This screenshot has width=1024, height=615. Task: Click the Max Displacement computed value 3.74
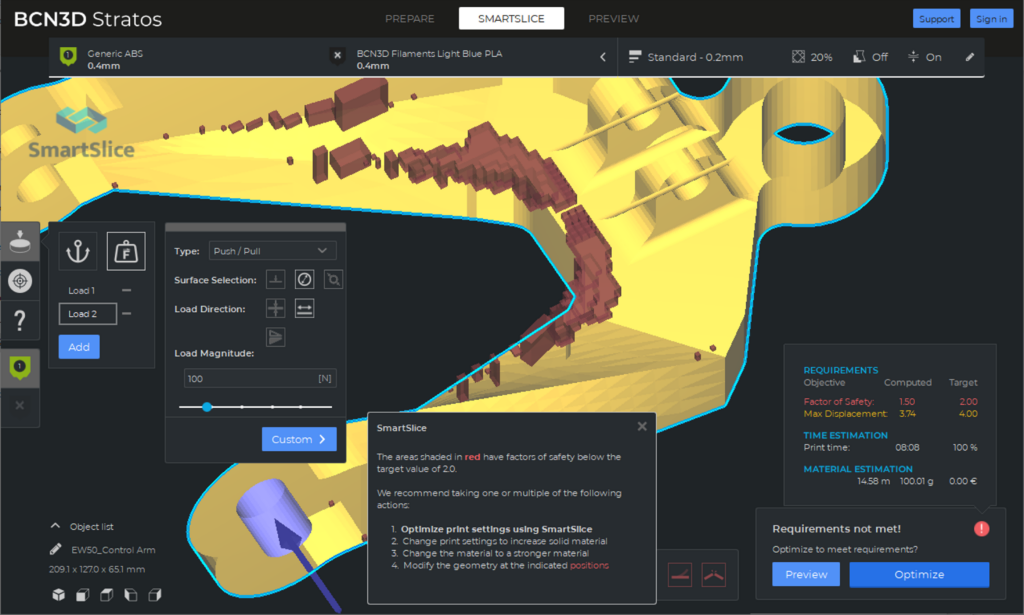pyautogui.click(x=906, y=414)
